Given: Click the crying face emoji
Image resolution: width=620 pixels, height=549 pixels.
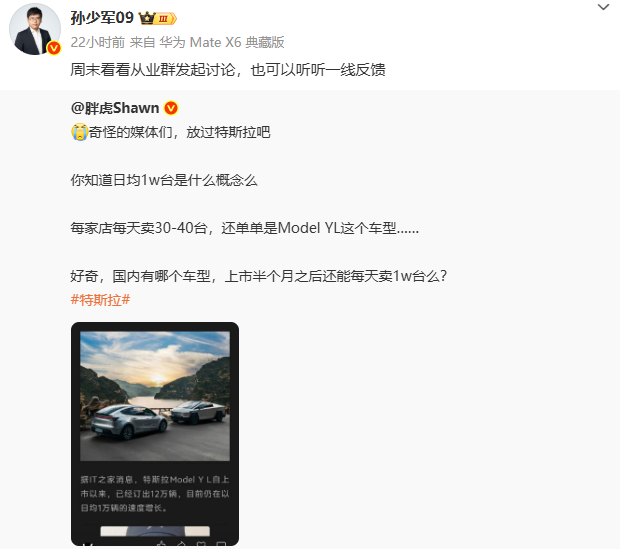Looking at the screenshot, I should [79, 132].
